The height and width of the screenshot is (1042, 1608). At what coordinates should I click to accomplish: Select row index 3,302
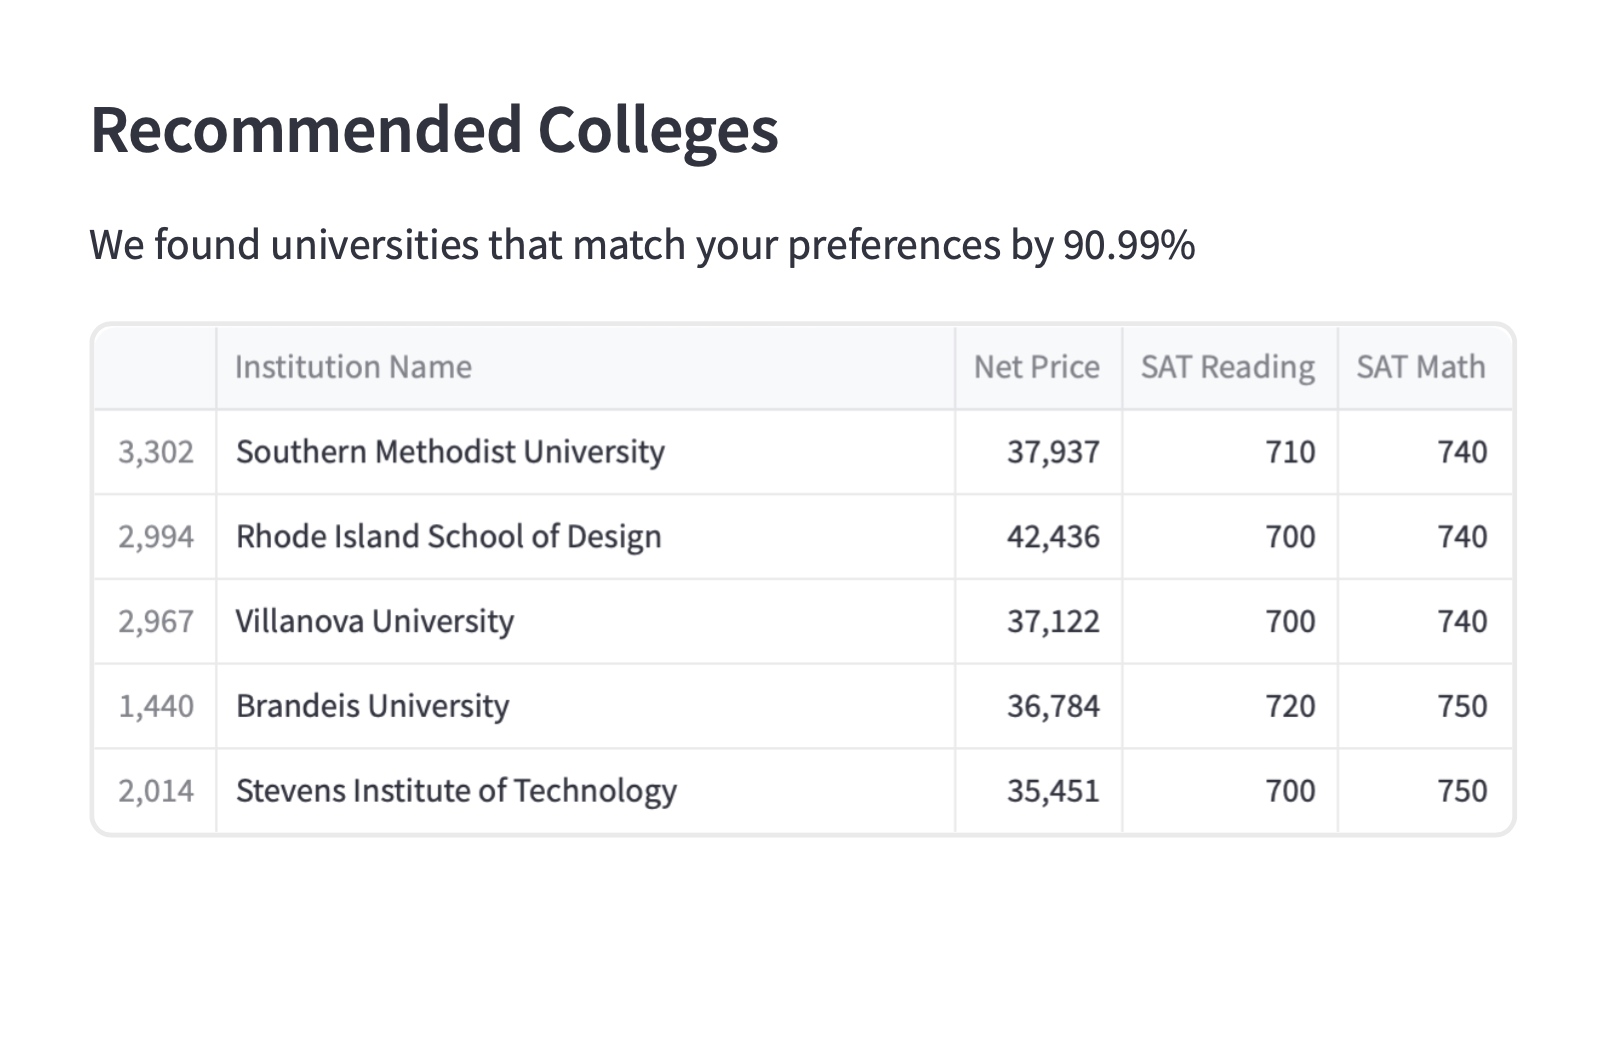(155, 452)
